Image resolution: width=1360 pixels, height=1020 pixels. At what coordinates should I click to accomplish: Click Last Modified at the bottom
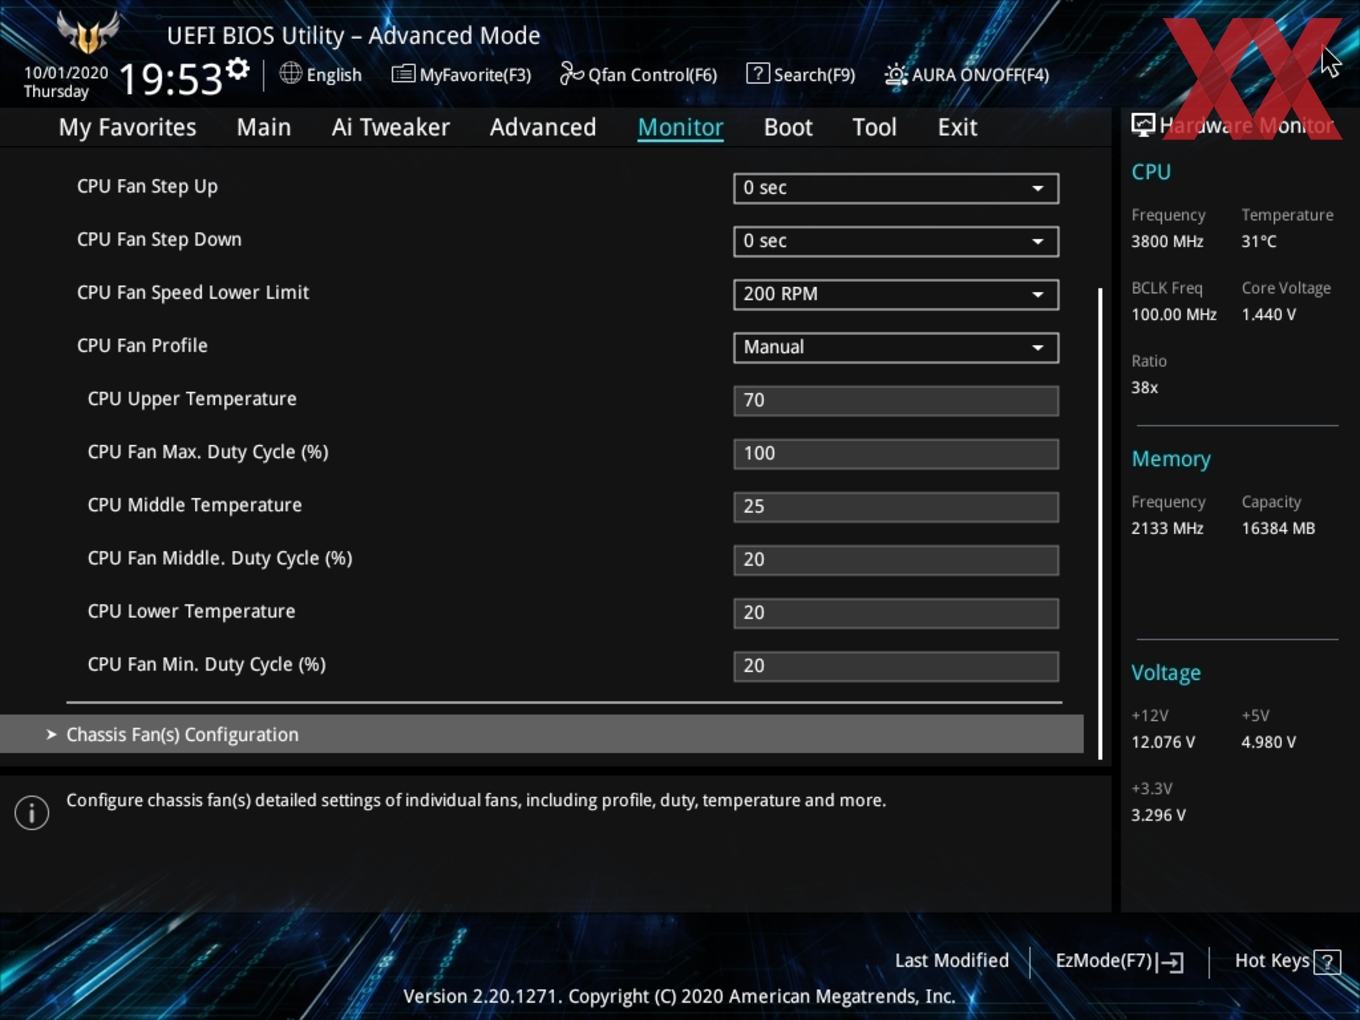point(952,960)
